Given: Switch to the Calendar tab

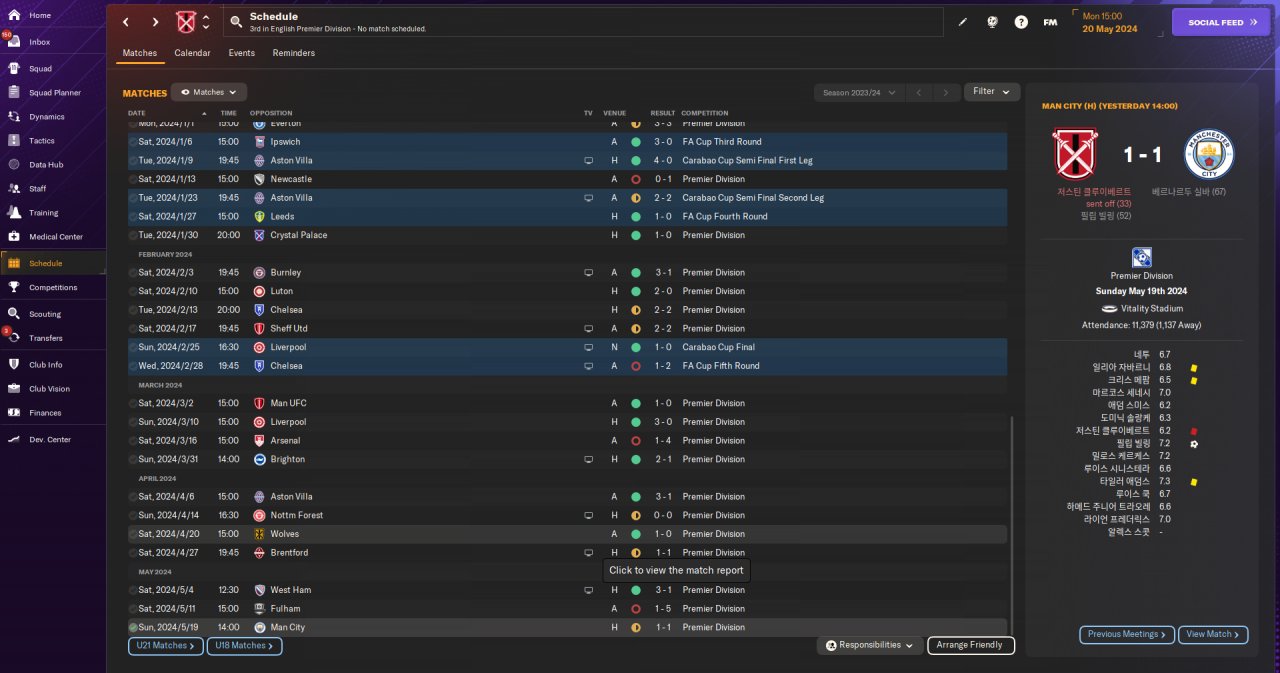Looking at the screenshot, I should coord(192,53).
